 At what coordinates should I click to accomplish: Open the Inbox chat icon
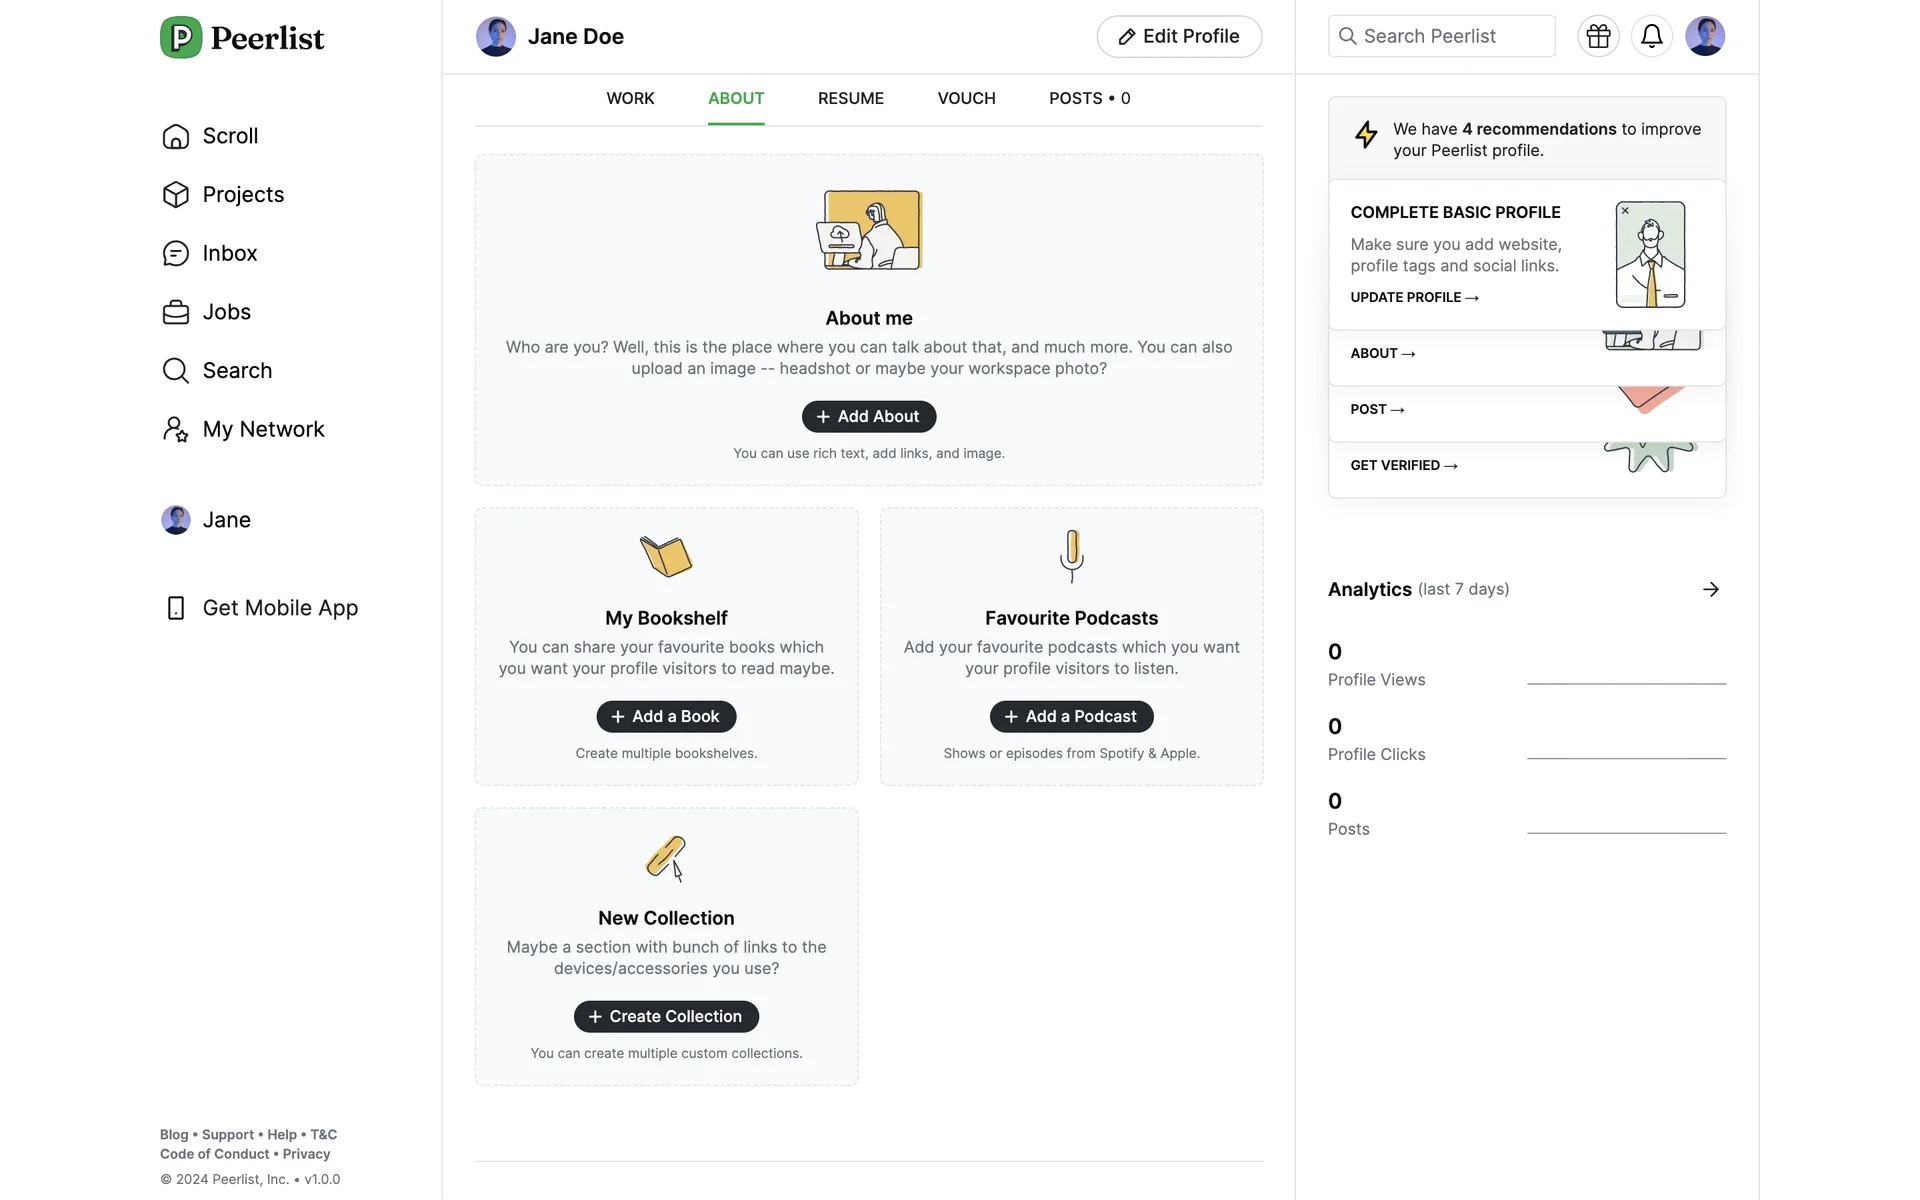[x=176, y=254]
